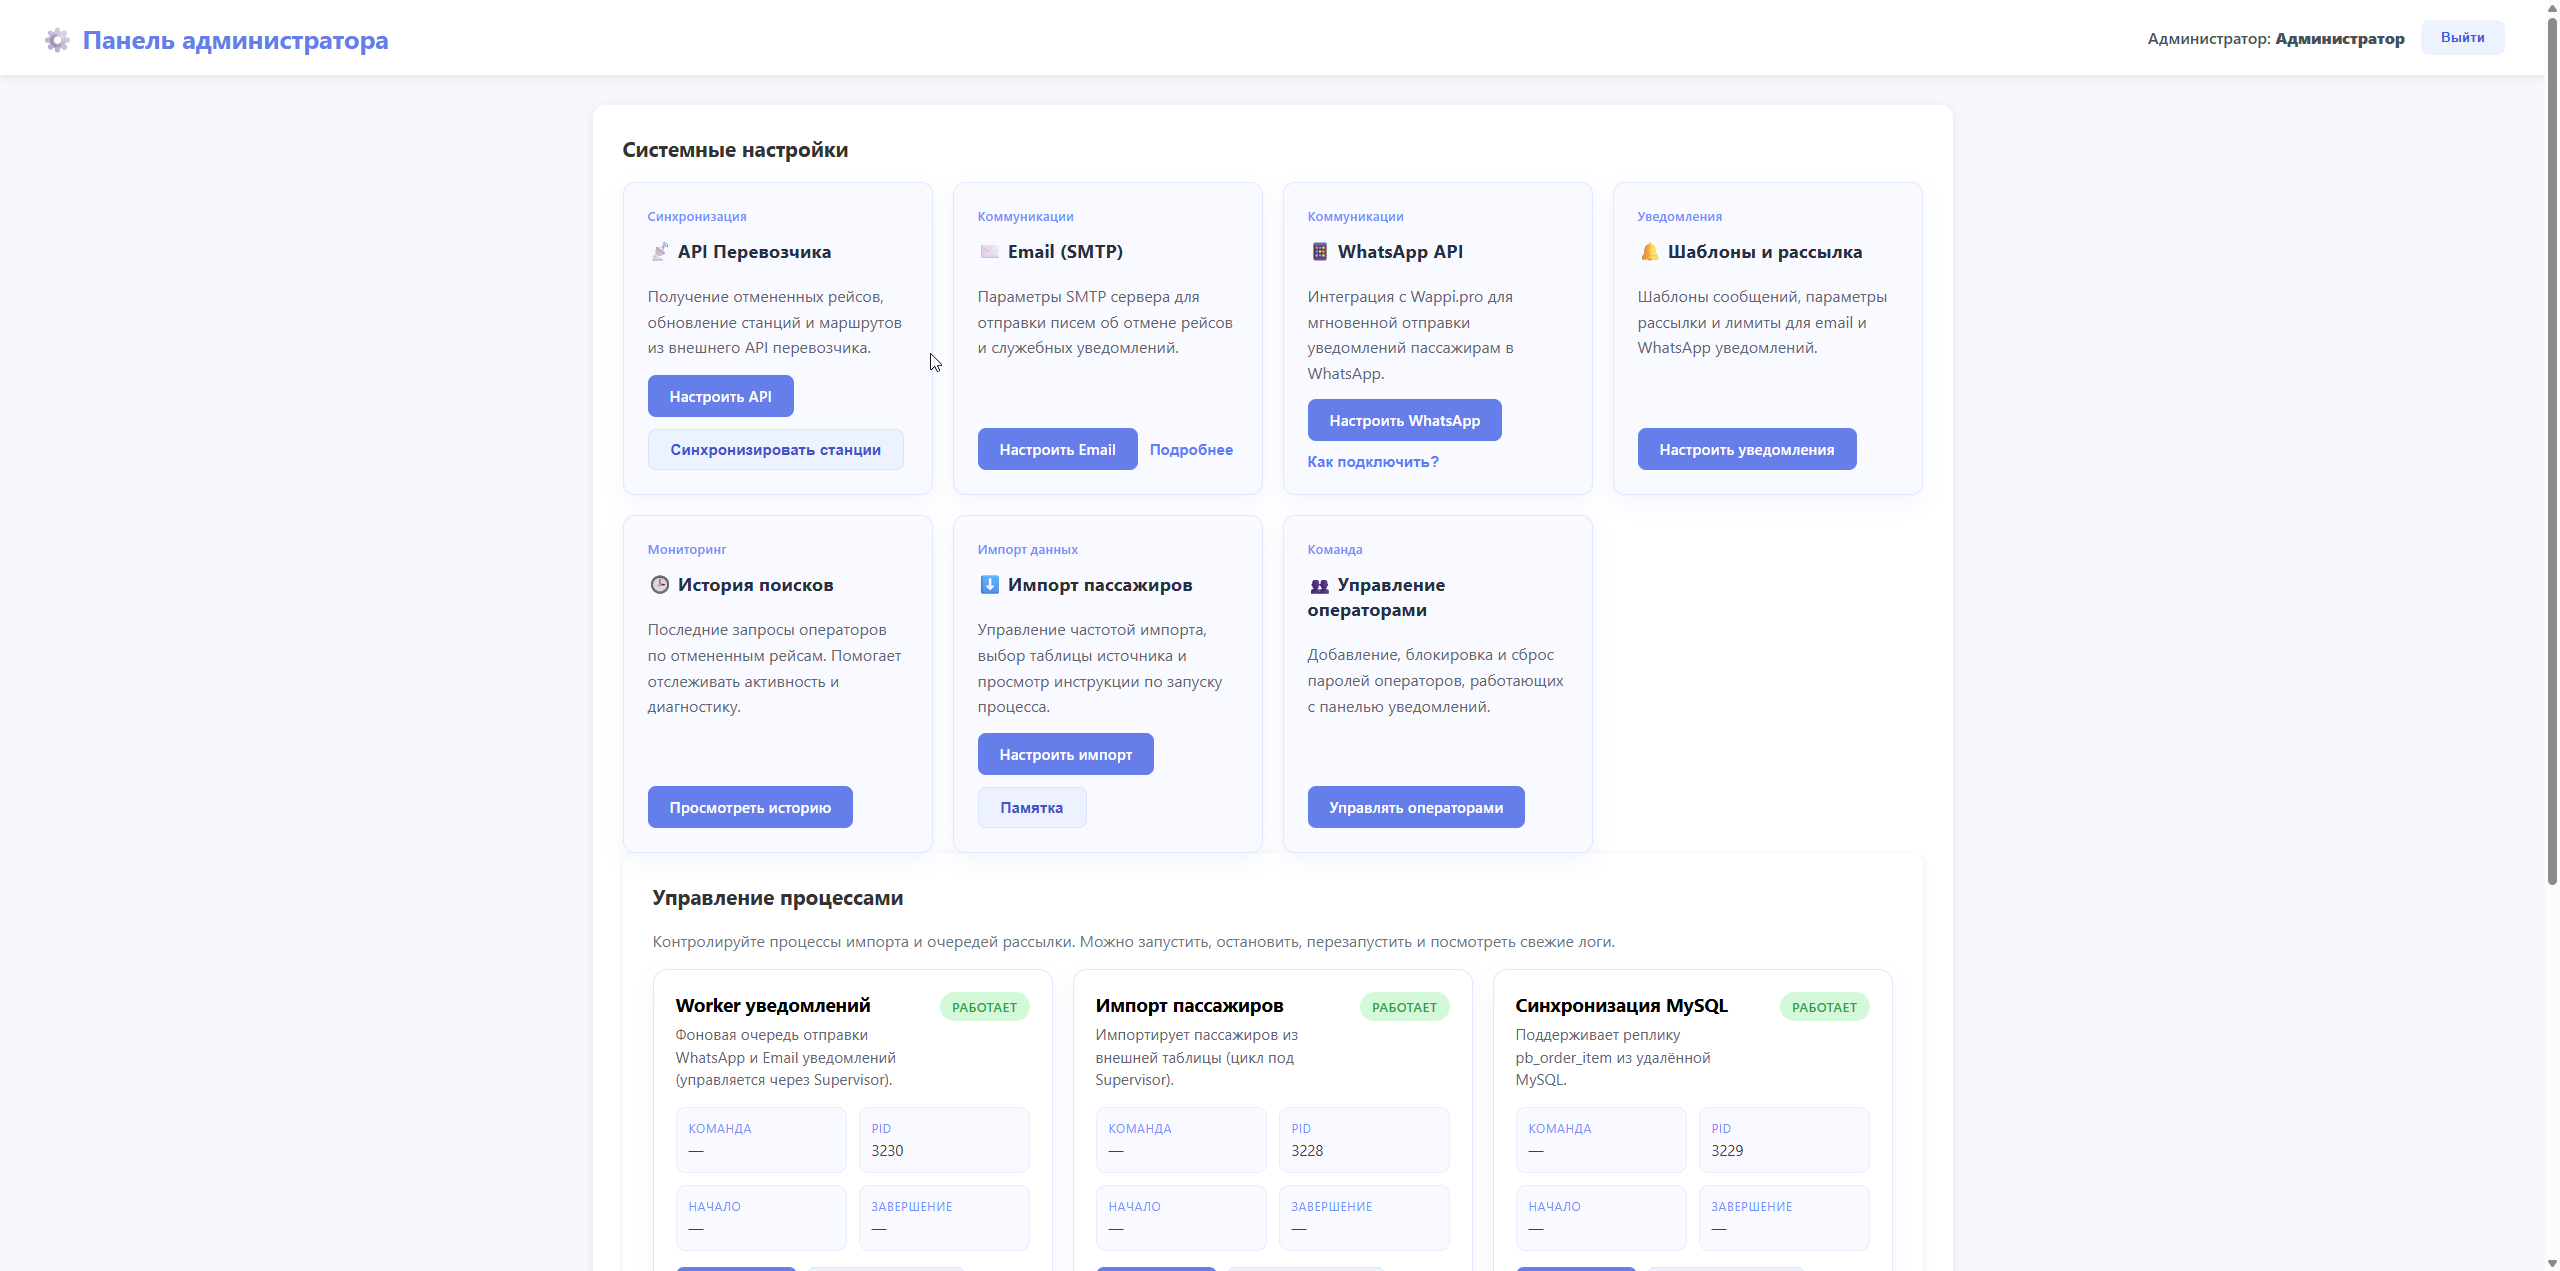
Task: Open the Памятка import guide
Action: click(x=1031, y=808)
